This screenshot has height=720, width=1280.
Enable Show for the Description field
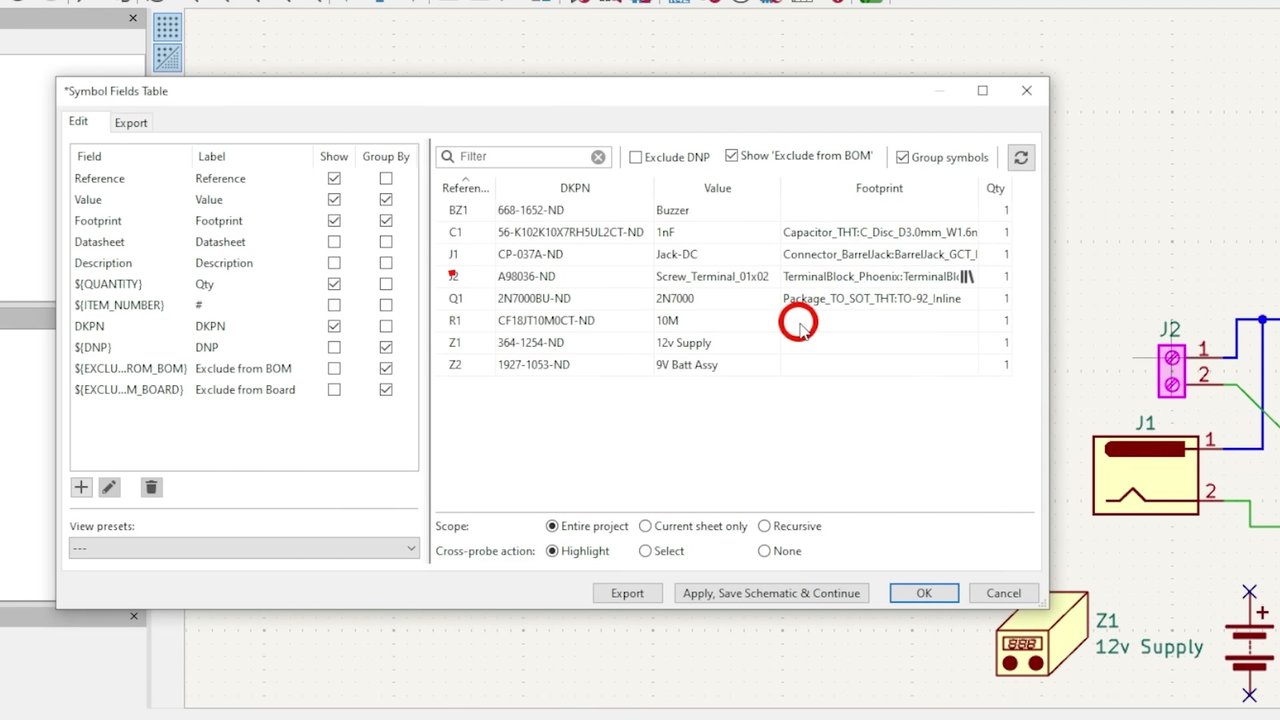point(334,263)
